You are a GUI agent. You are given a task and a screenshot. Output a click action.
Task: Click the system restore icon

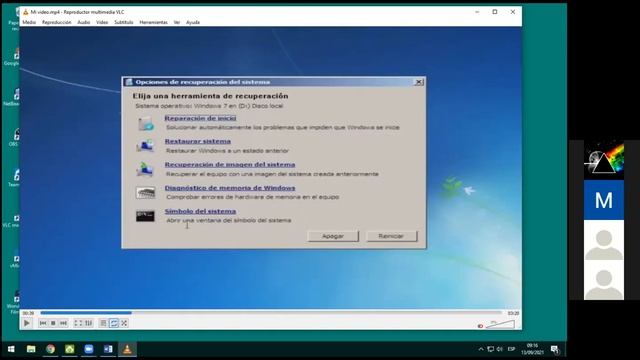coord(145,146)
